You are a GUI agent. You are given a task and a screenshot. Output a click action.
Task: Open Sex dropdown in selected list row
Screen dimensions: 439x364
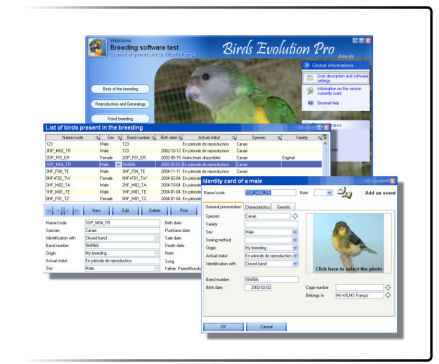click(x=118, y=164)
